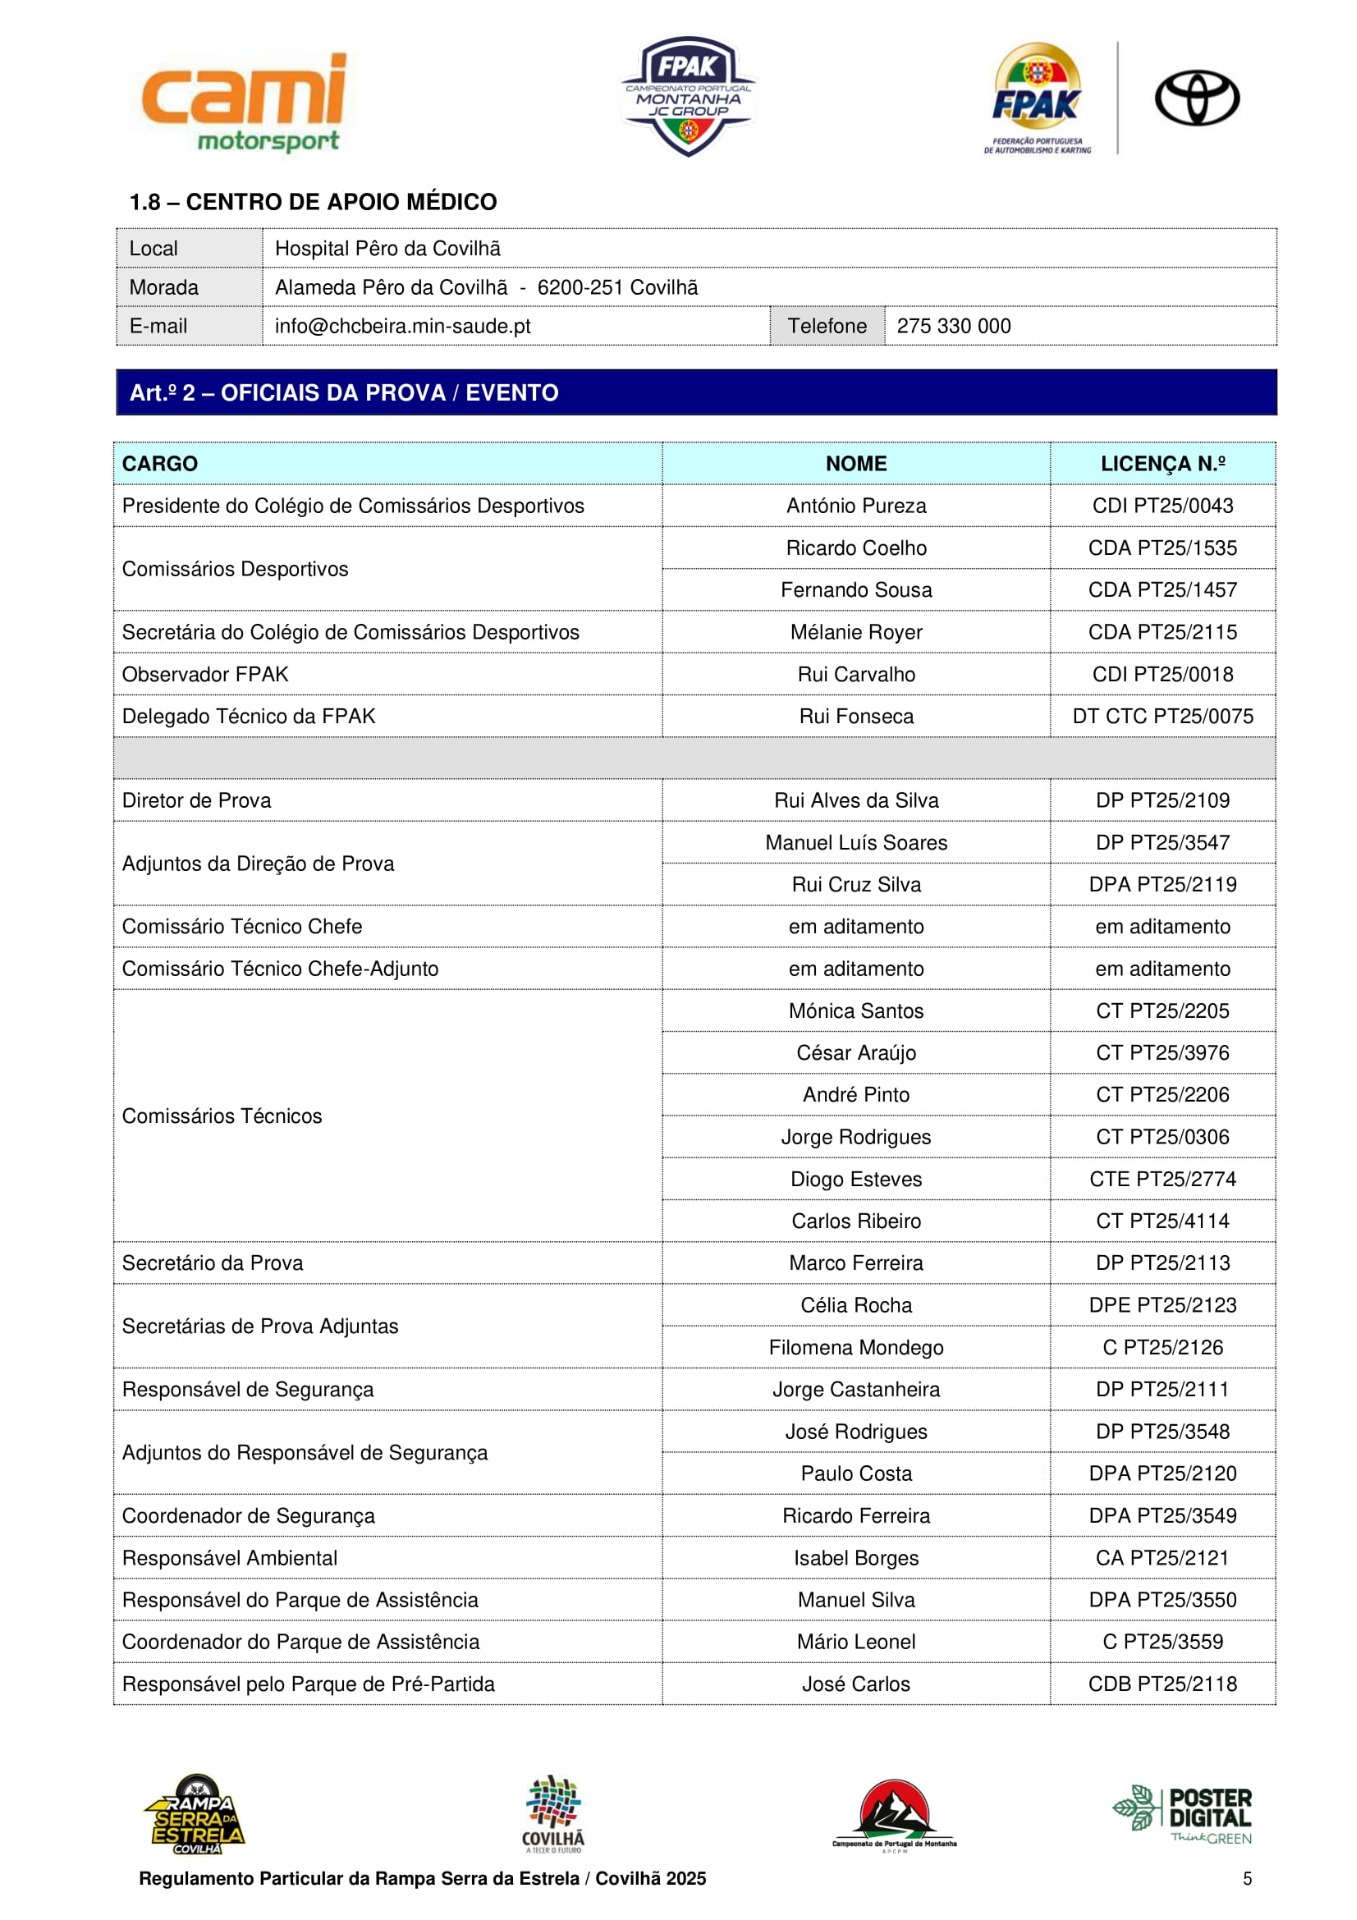Click the Poster Digital ThinkGreen logo
This screenshot has height=1920, width=1357.
(1185, 1815)
